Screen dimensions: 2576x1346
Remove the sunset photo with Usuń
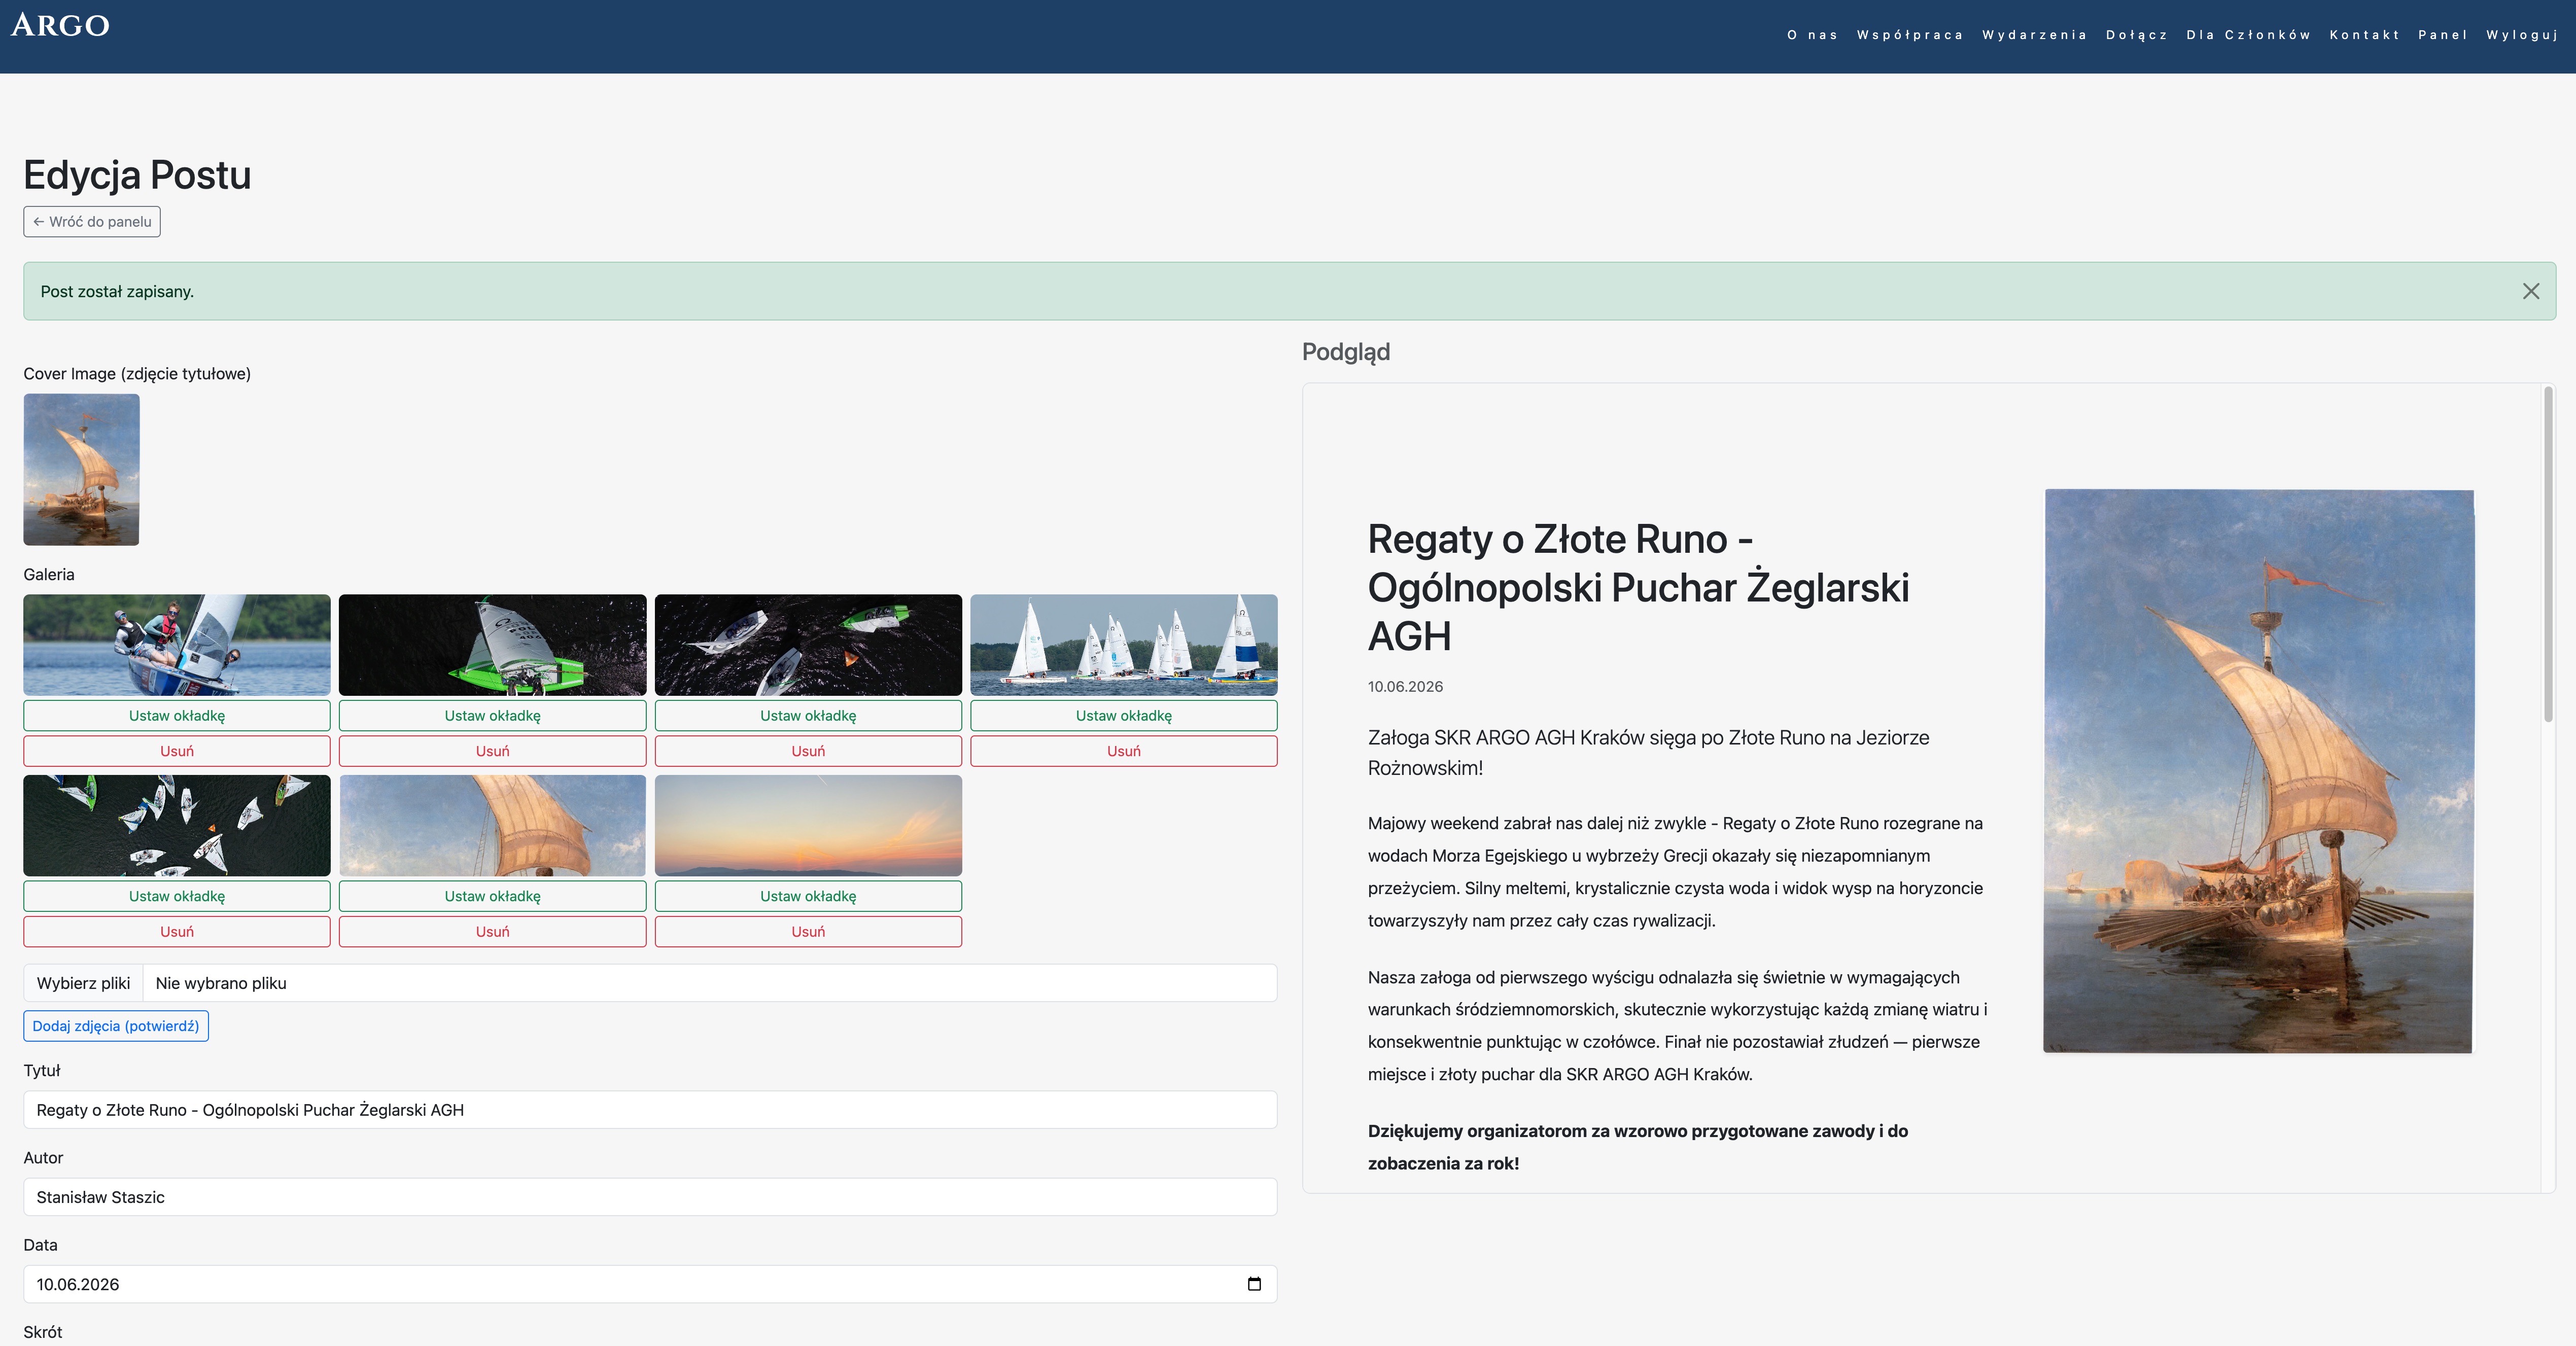[x=808, y=931]
